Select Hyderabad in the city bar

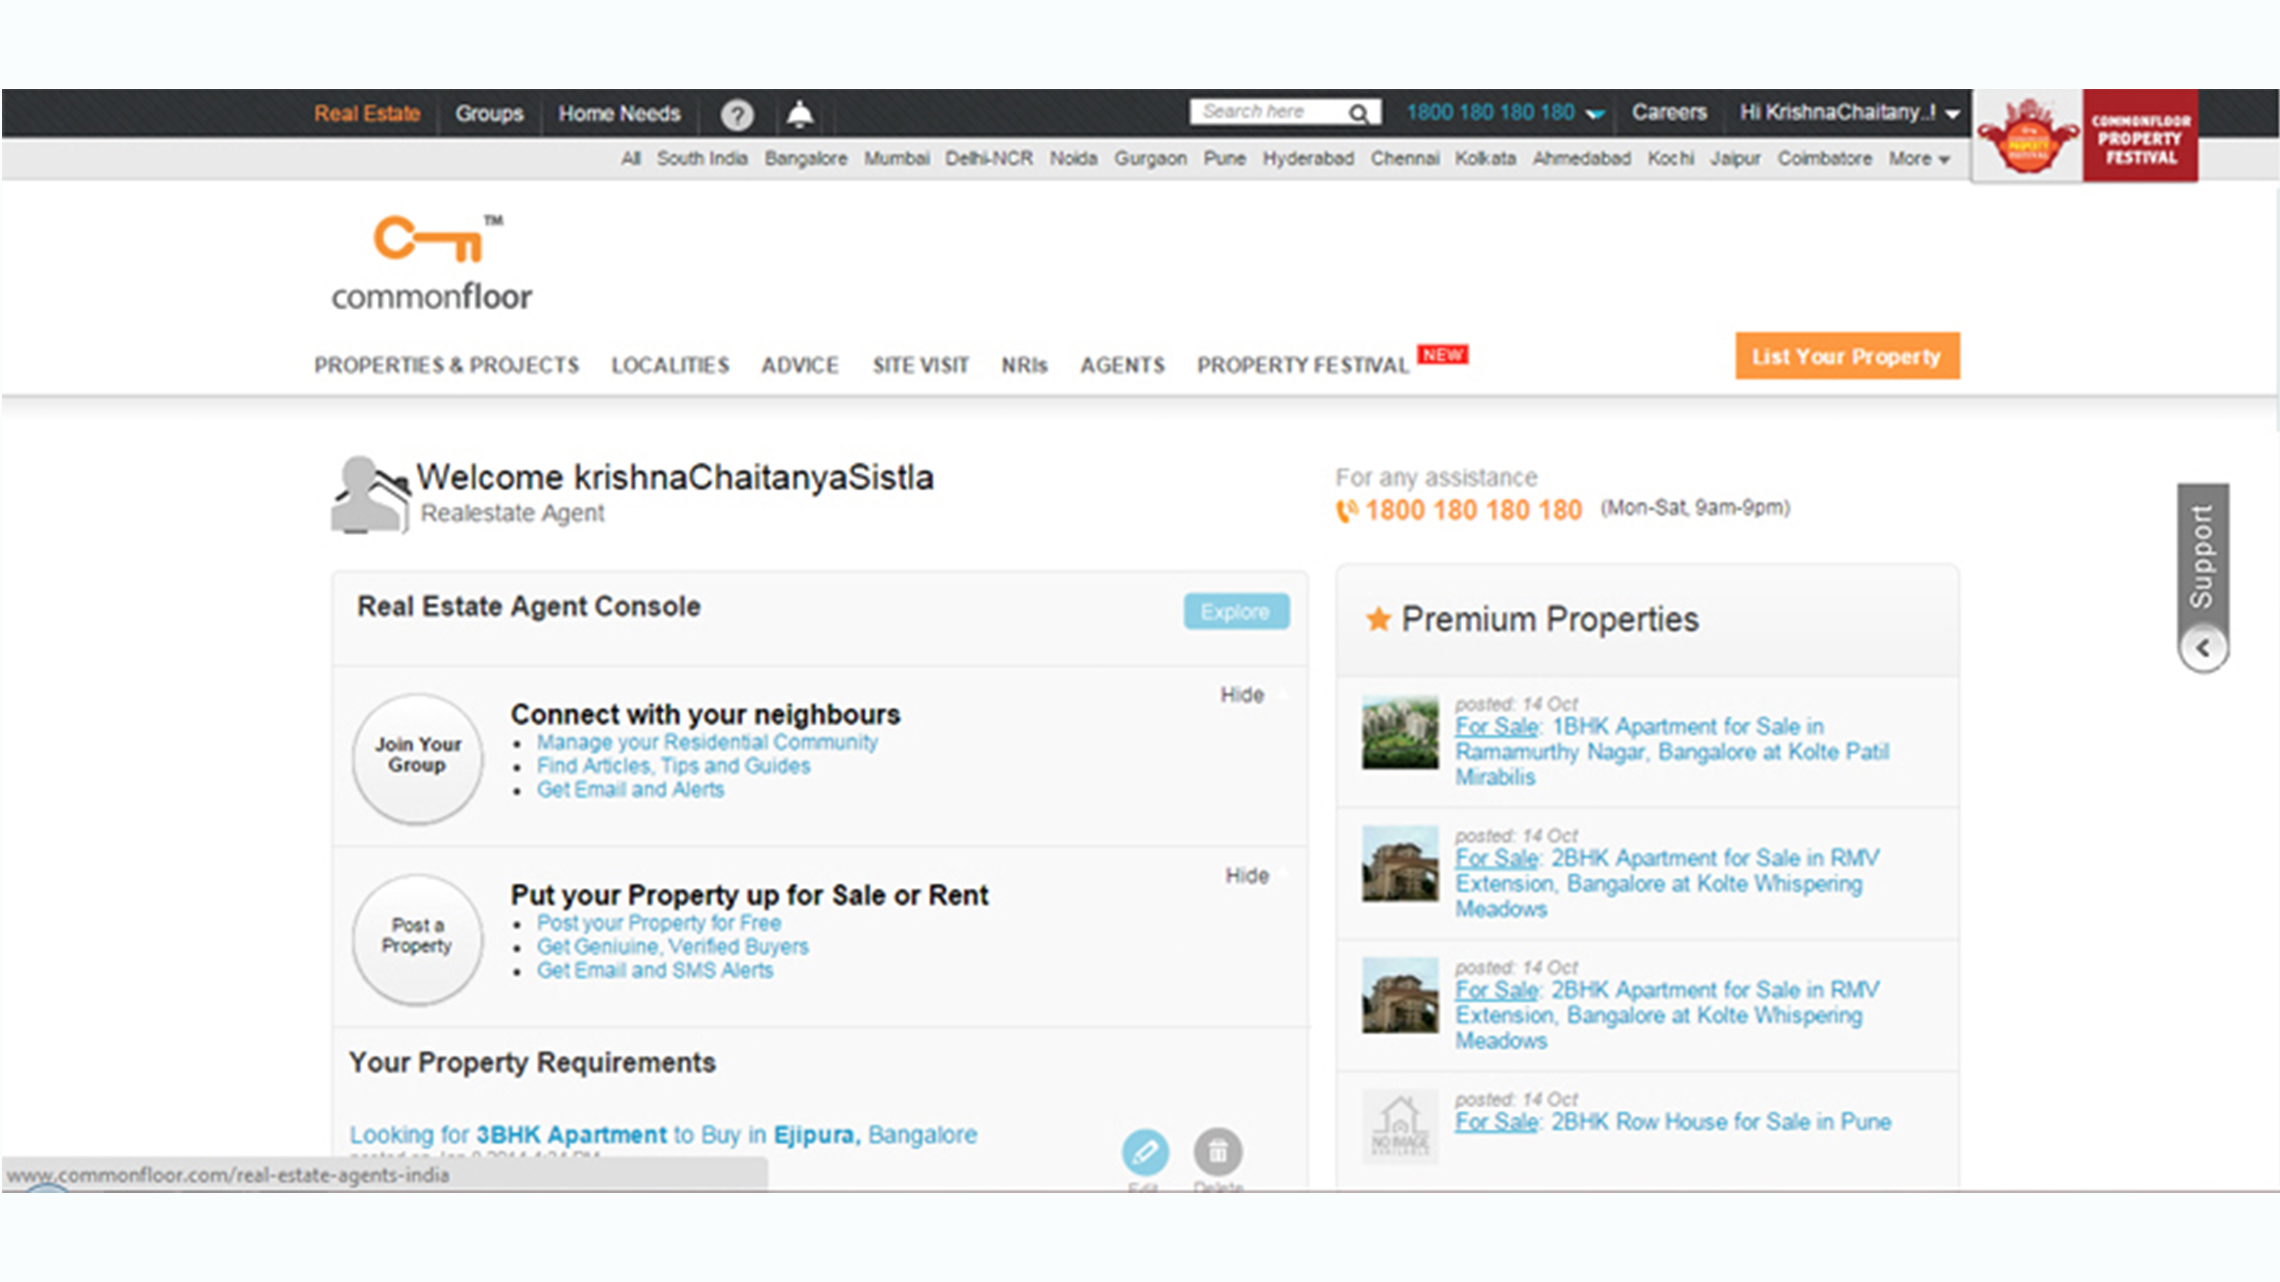[1308, 158]
